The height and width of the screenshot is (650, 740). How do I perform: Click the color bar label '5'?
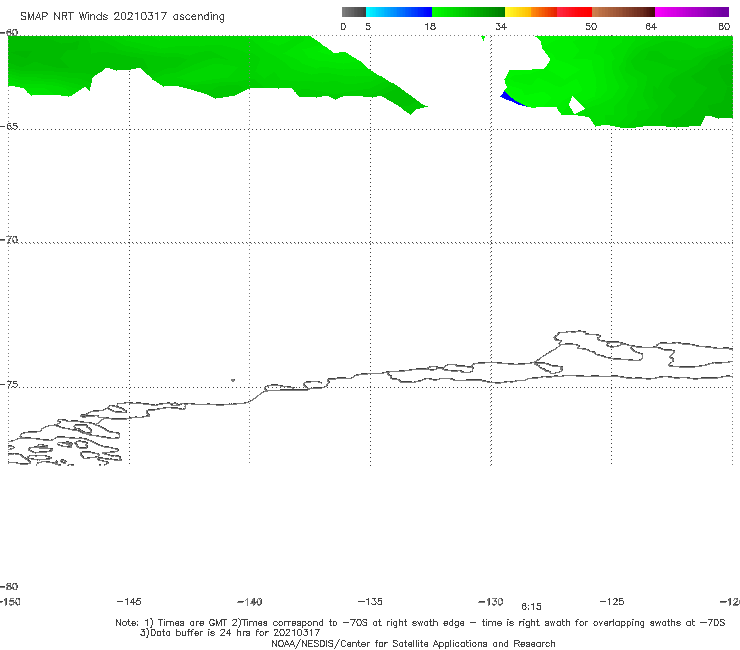coord(368,26)
